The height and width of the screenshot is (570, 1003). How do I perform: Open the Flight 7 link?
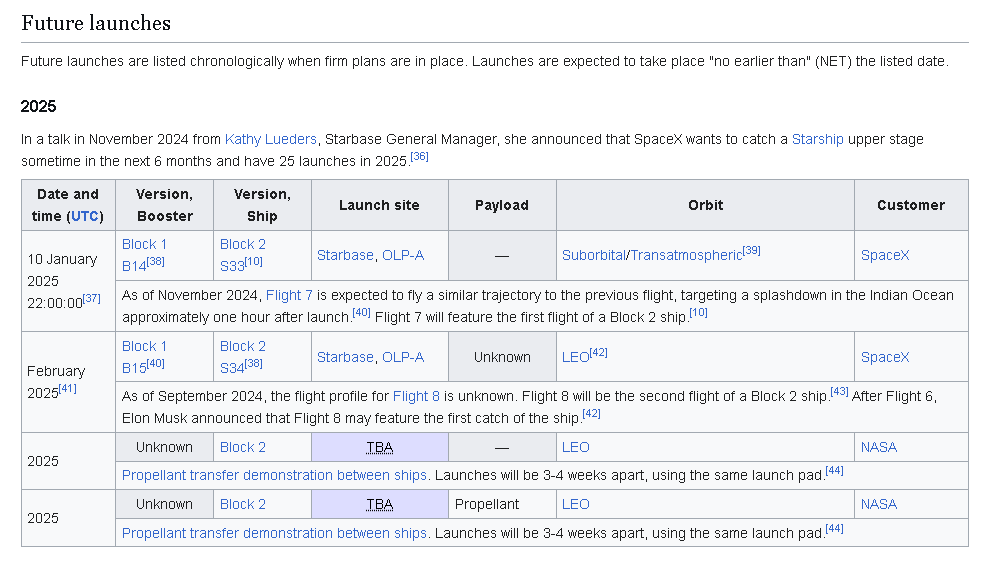coord(289,296)
